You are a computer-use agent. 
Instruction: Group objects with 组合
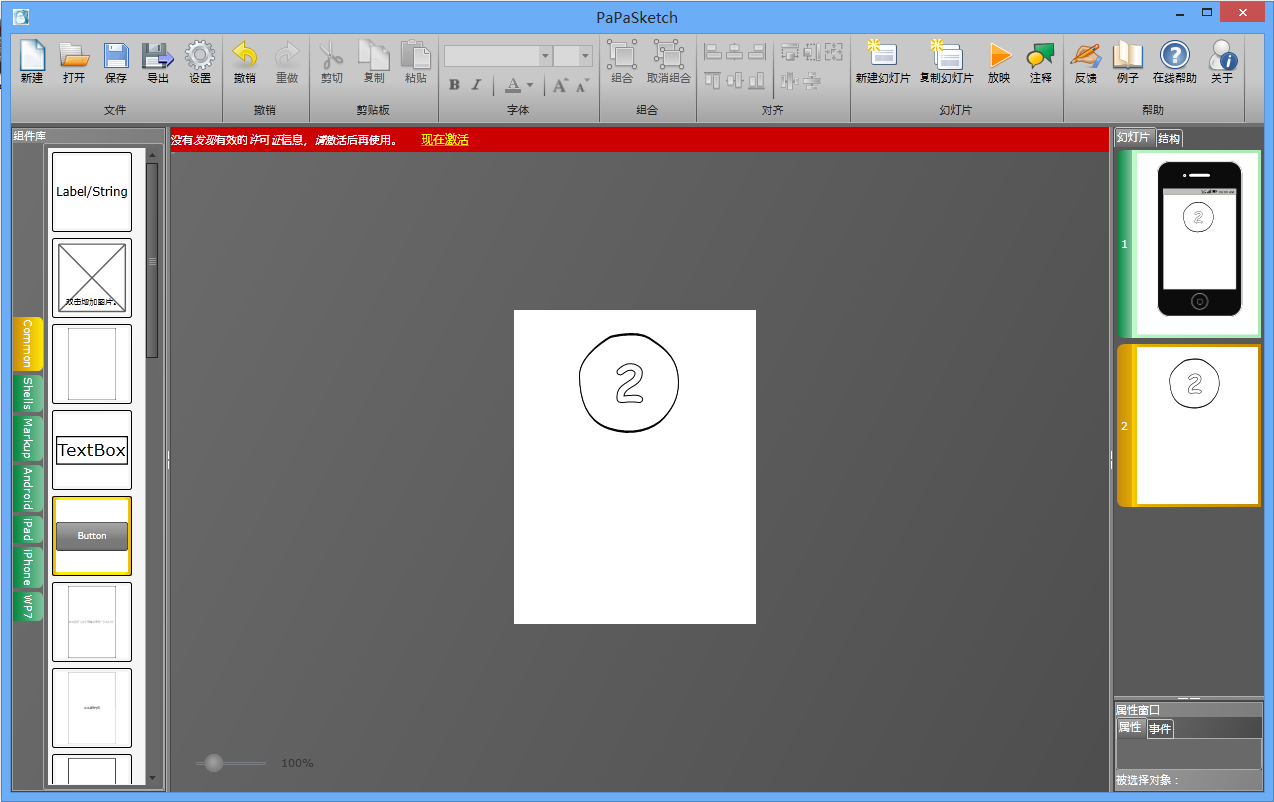tap(622, 62)
